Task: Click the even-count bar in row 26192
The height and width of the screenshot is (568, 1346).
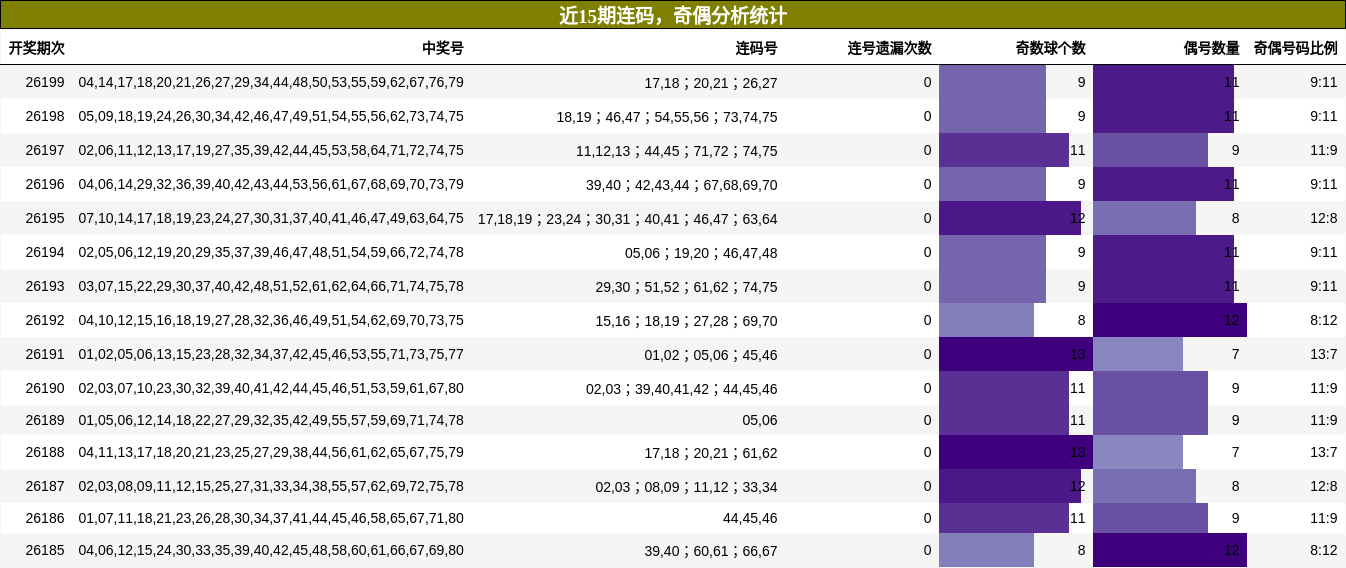Action: (1170, 320)
